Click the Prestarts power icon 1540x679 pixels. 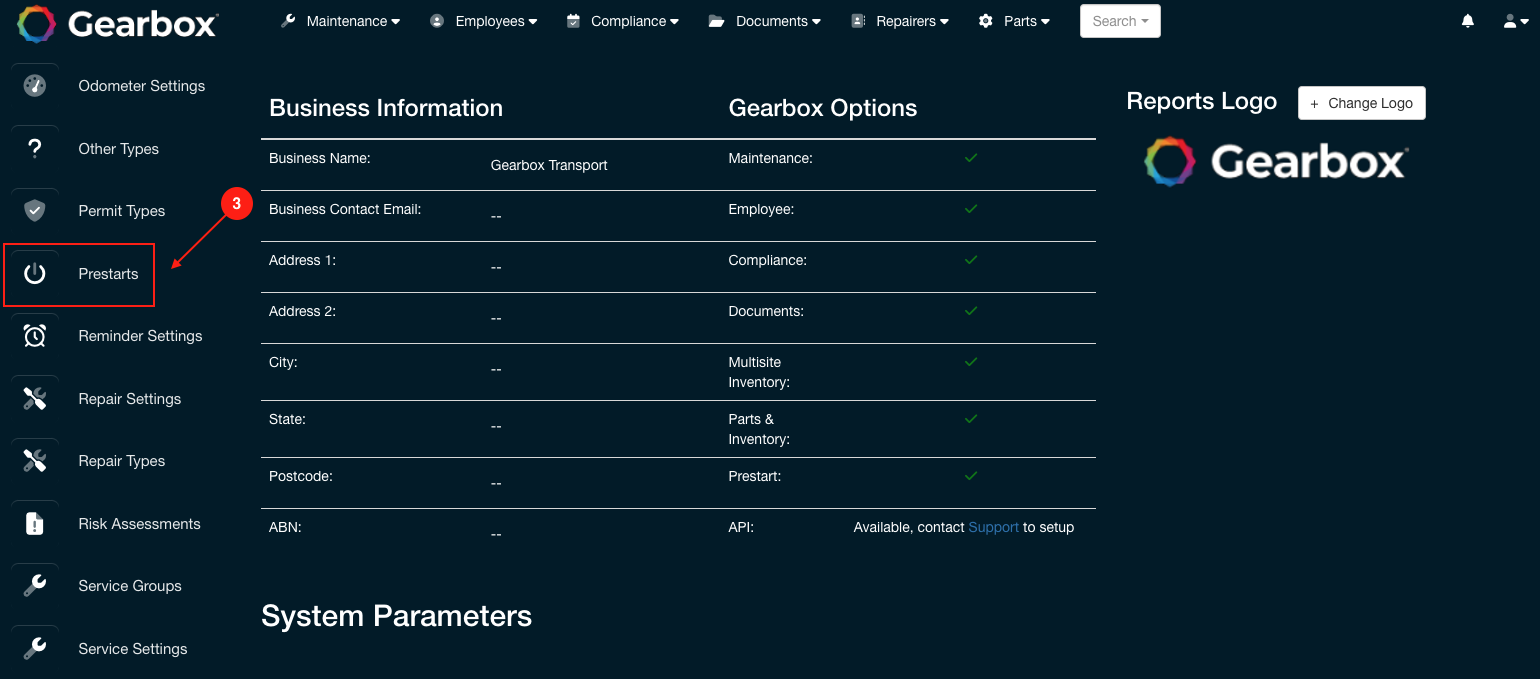point(35,274)
